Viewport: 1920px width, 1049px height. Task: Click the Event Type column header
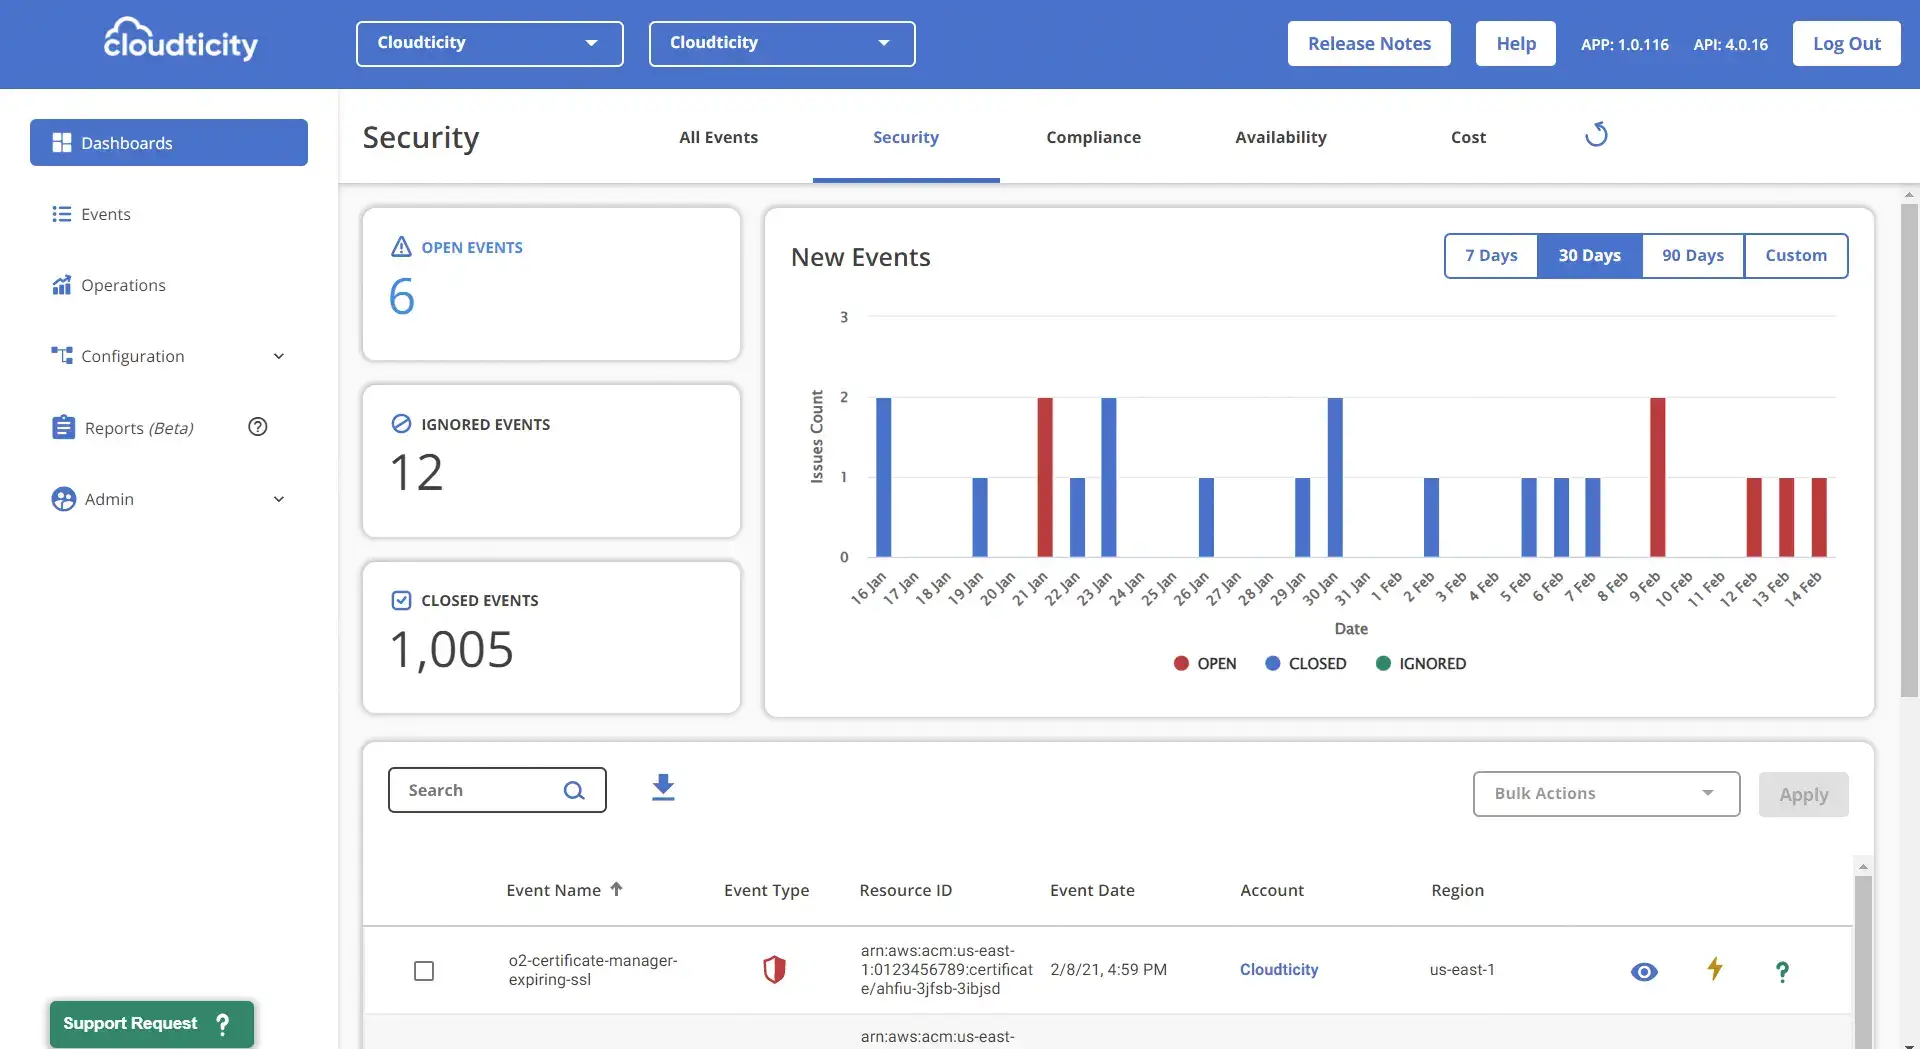[x=766, y=890]
